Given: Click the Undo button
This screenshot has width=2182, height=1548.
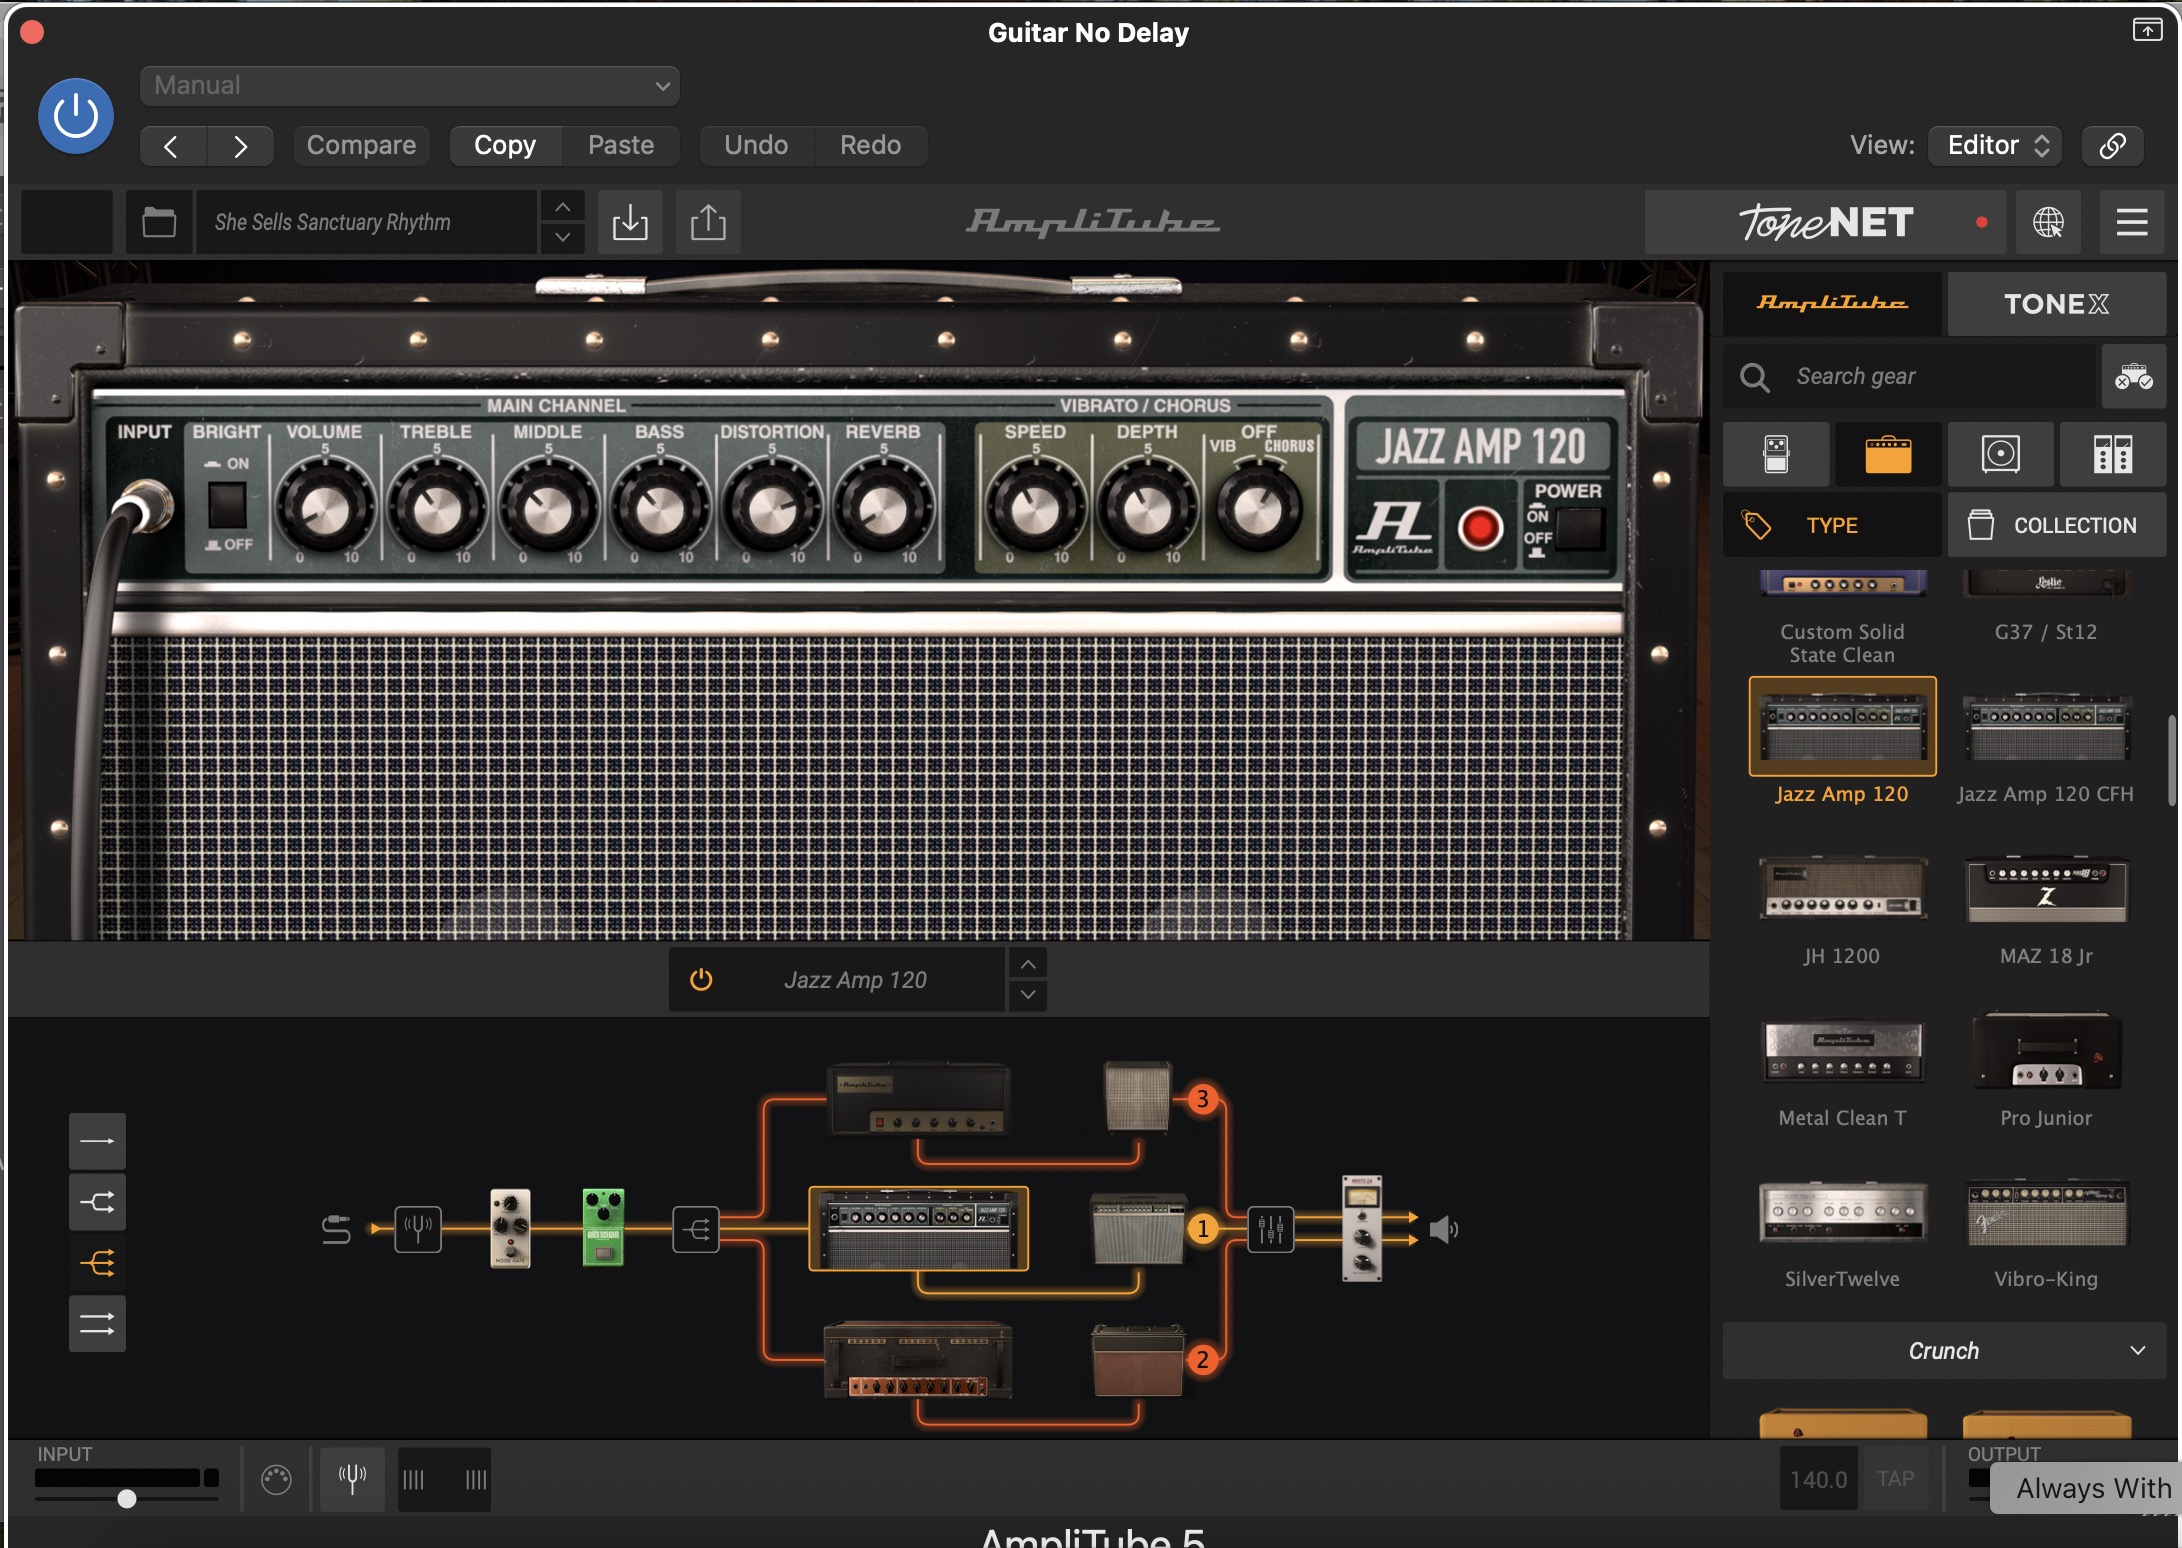Looking at the screenshot, I should click(756, 146).
